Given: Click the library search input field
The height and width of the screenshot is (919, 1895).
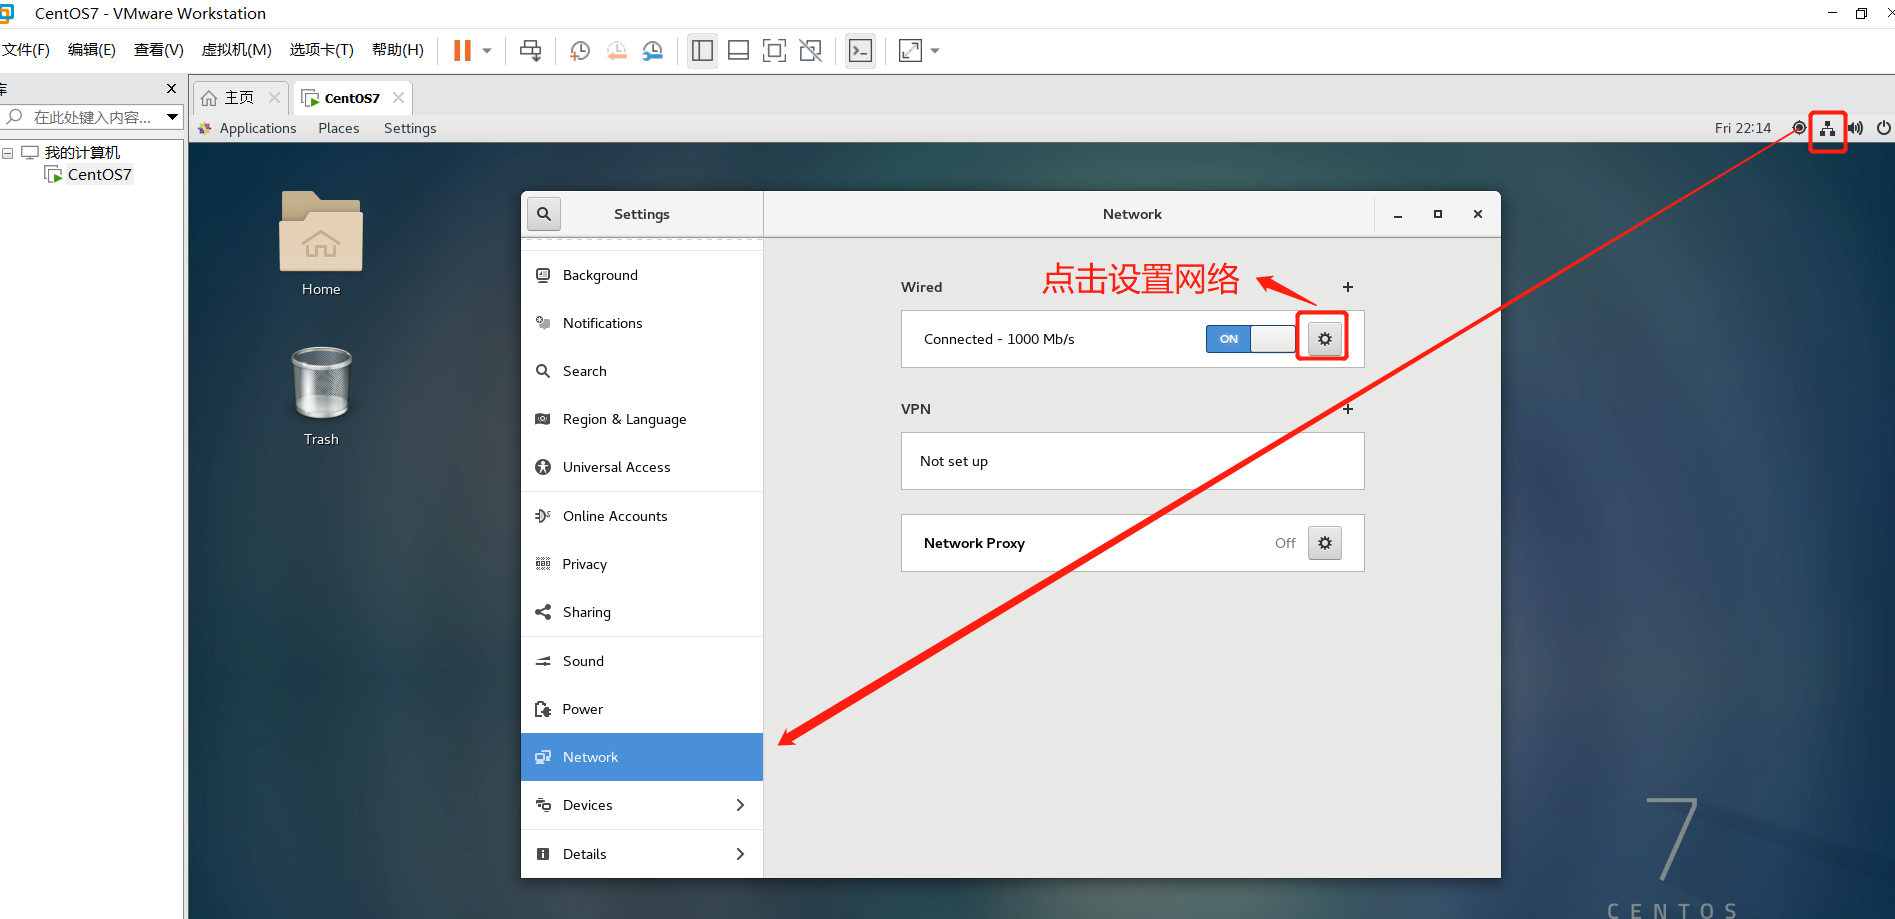Looking at the screenshot, I should click(93, 117).
